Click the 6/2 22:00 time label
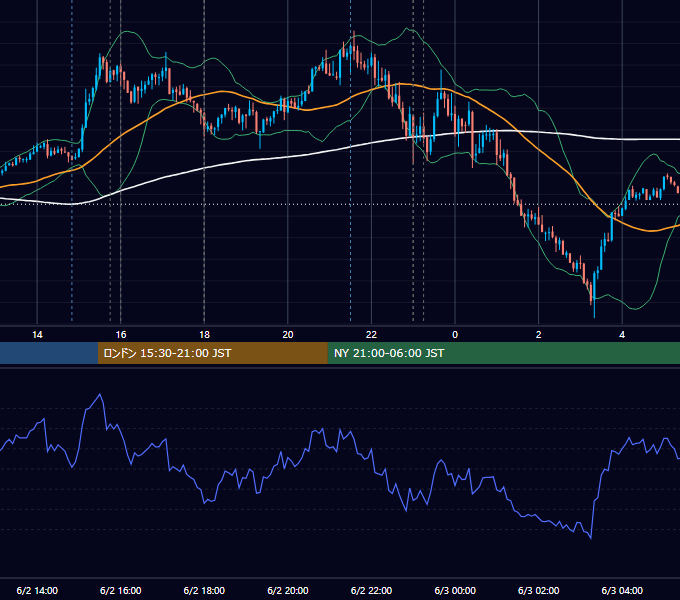 (371, 590)
